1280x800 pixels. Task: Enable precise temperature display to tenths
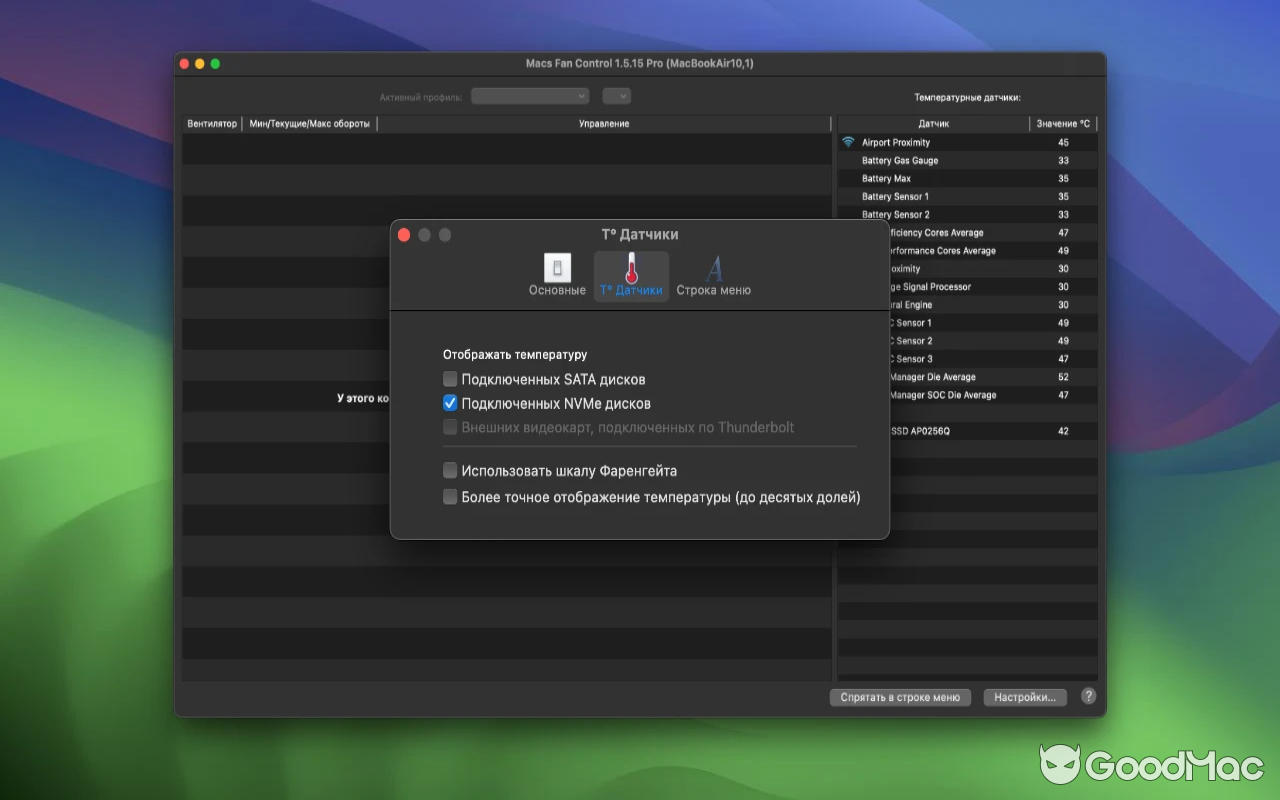(x=450, y=496)
